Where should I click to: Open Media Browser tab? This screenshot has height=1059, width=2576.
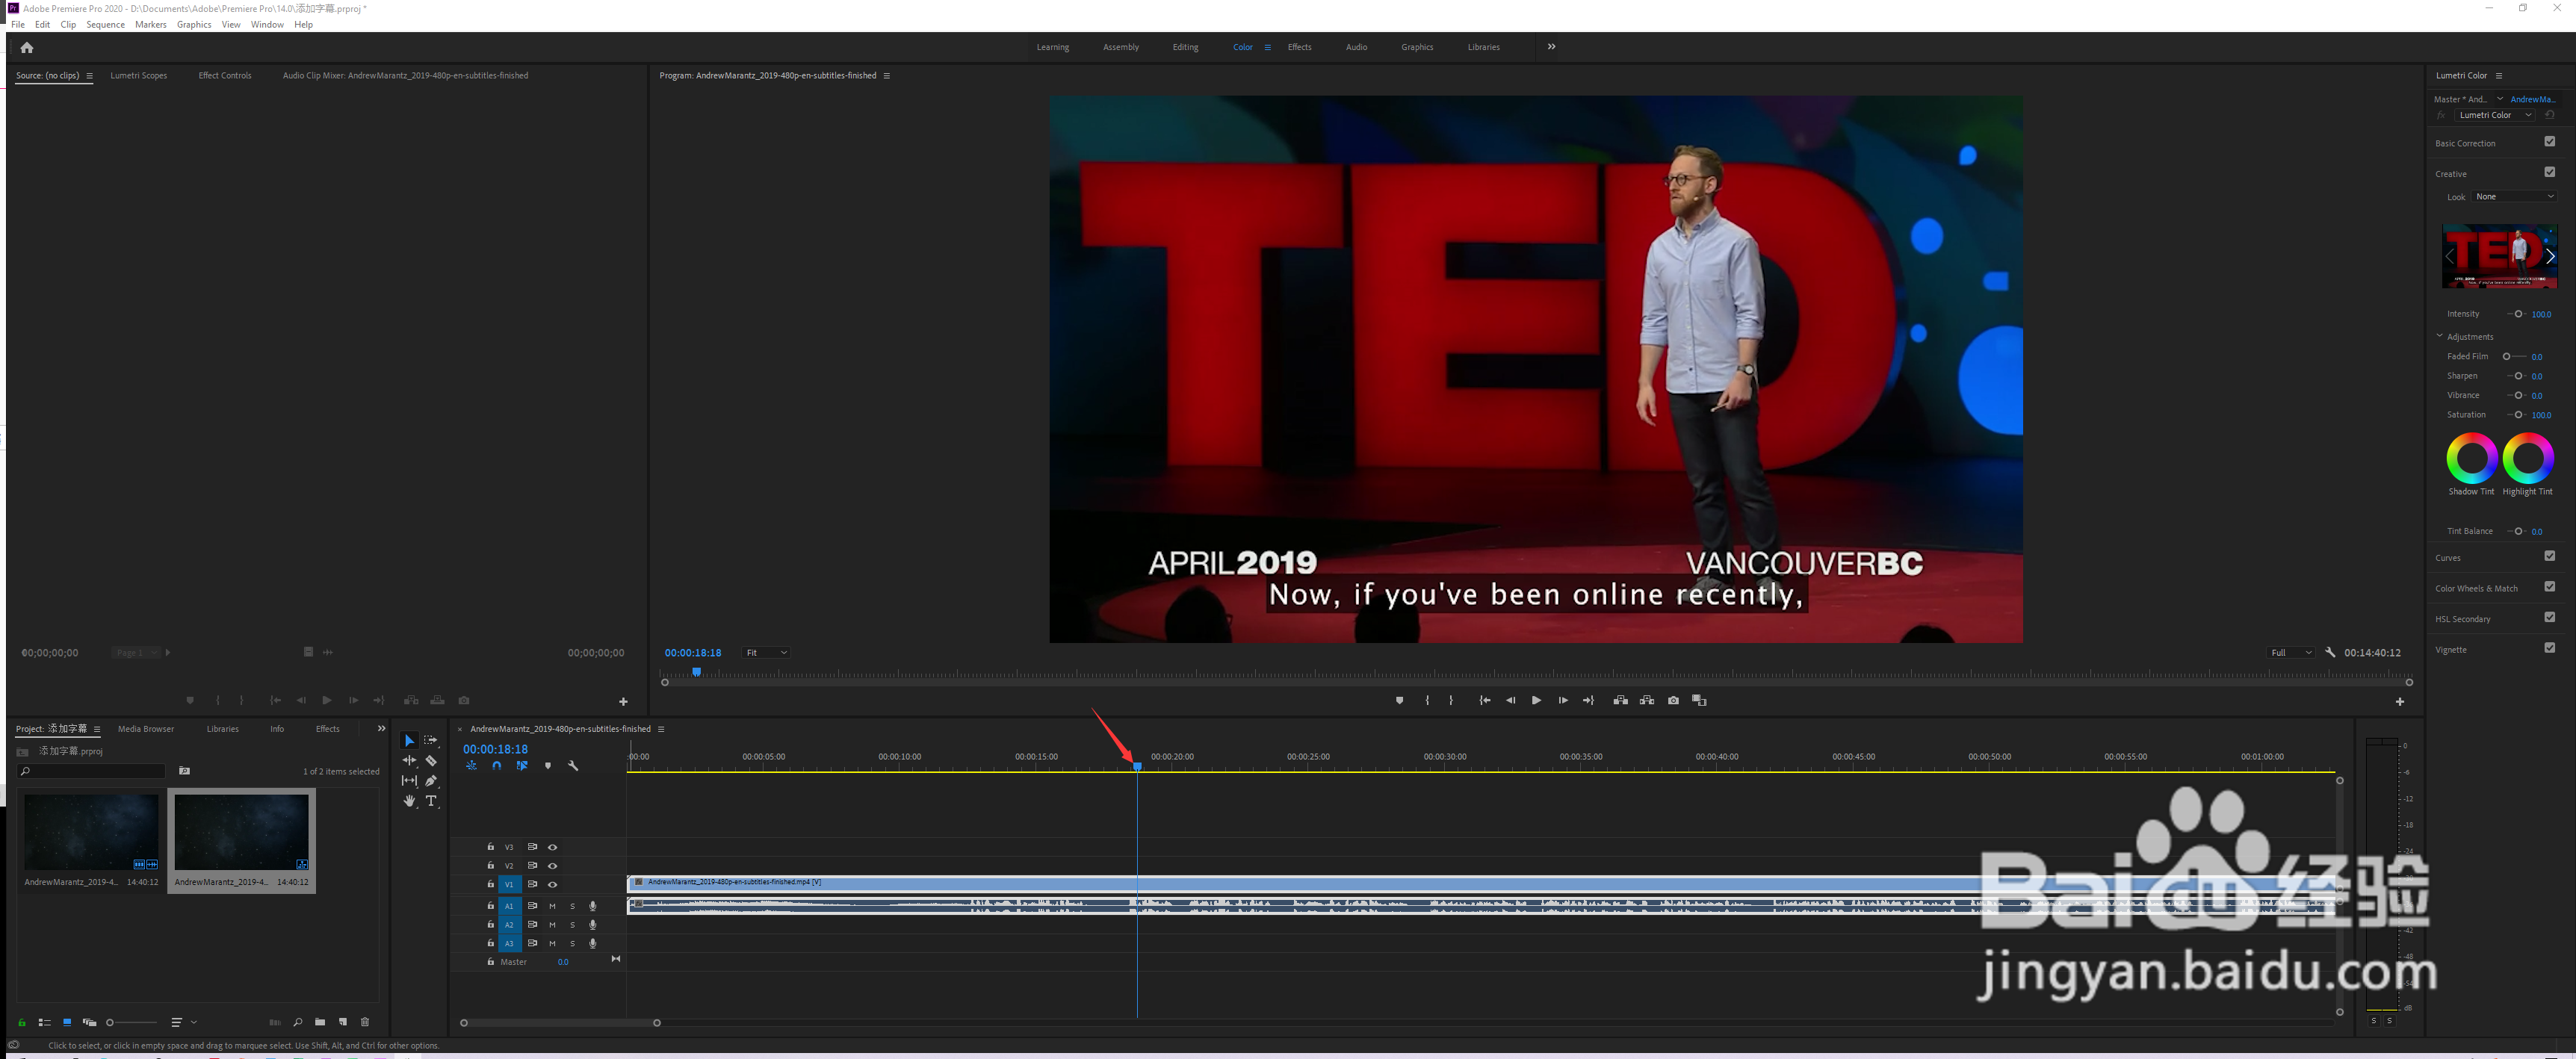tap(146, 729)
